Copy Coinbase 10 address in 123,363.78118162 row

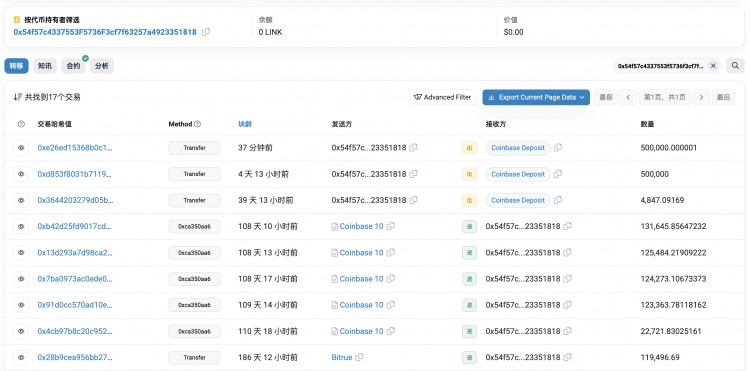pyautogui.click(x=390, y=305)
